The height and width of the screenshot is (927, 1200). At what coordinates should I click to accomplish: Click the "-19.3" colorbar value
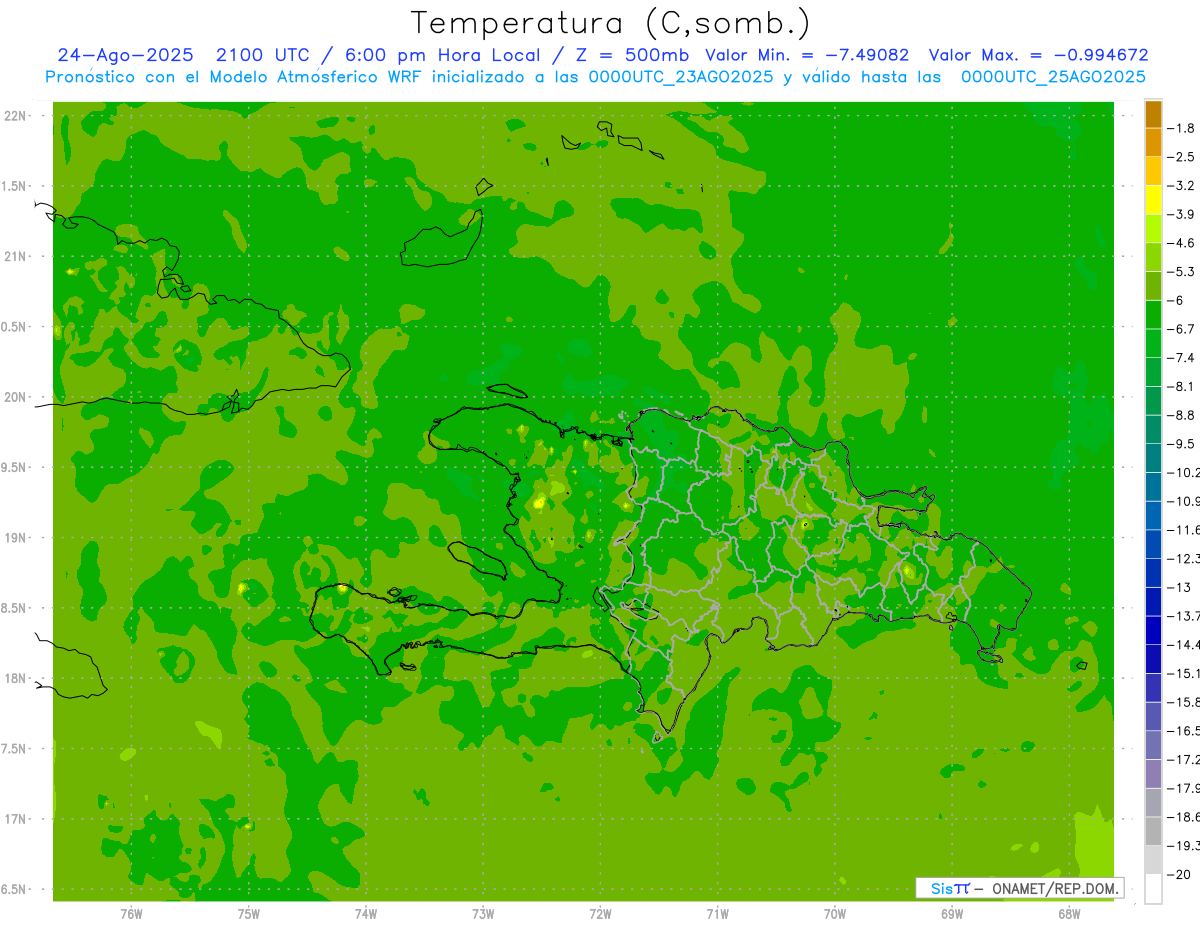click(1184, 846)
